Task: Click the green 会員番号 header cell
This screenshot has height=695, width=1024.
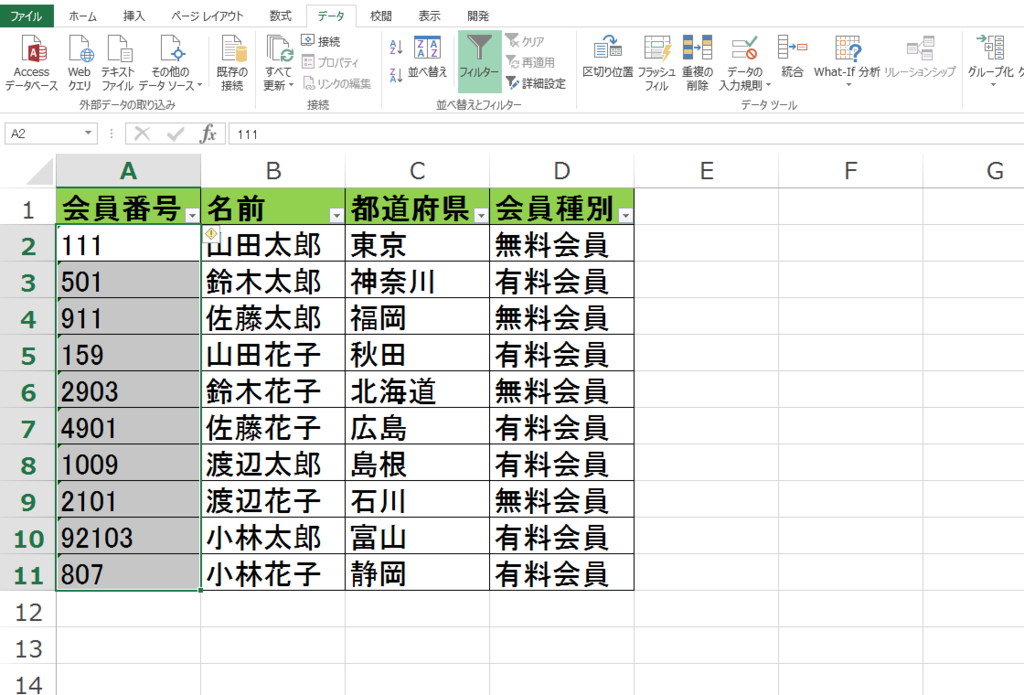Action: click(x=120, y=207)
